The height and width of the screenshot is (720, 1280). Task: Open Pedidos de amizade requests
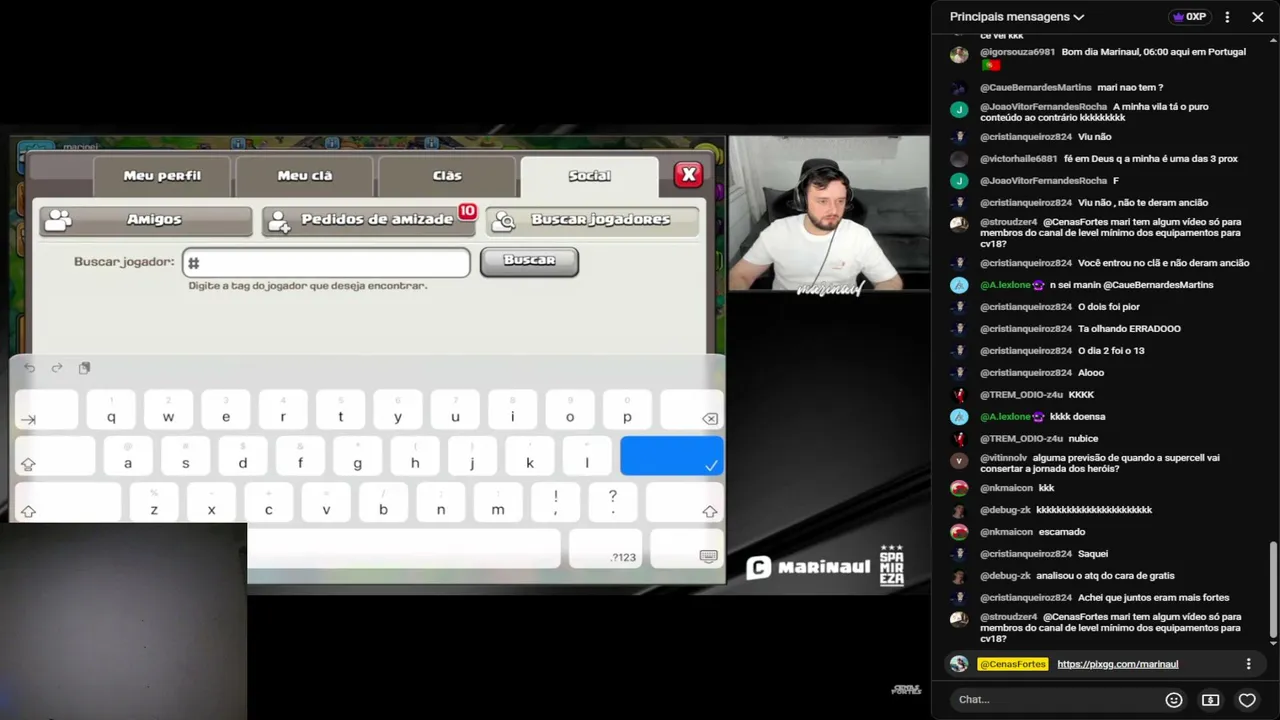click(368, 220)
